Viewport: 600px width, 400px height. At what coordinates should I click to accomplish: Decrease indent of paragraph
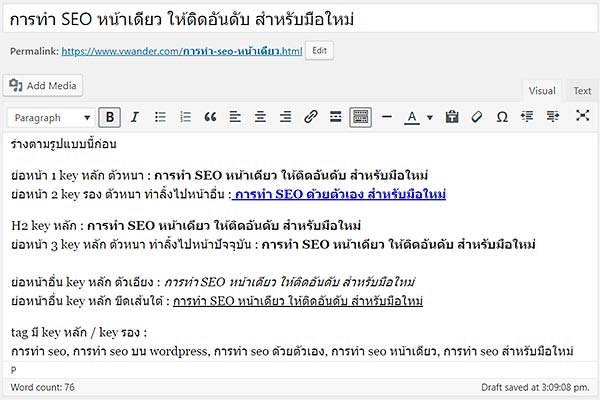(527, 116)
